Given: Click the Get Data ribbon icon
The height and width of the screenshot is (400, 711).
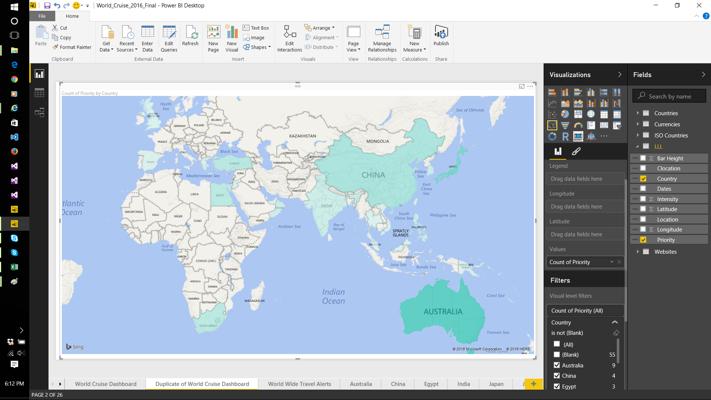Looking at the screenshot, I should [106, 39].
